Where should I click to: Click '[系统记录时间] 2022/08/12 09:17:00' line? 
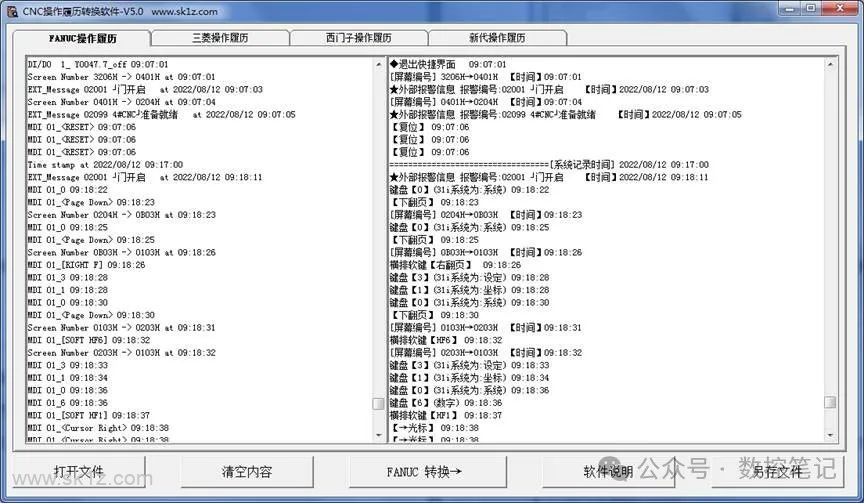pos(549,165)
